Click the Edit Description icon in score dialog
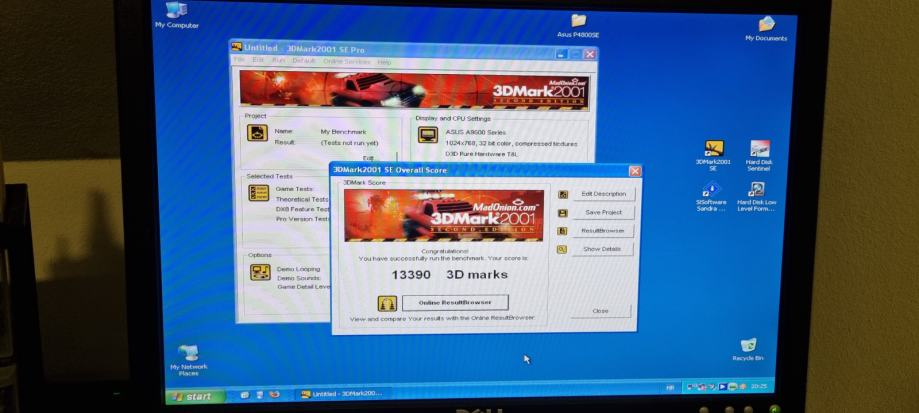This screenshot has height=413, width=919. pos(563,194)
